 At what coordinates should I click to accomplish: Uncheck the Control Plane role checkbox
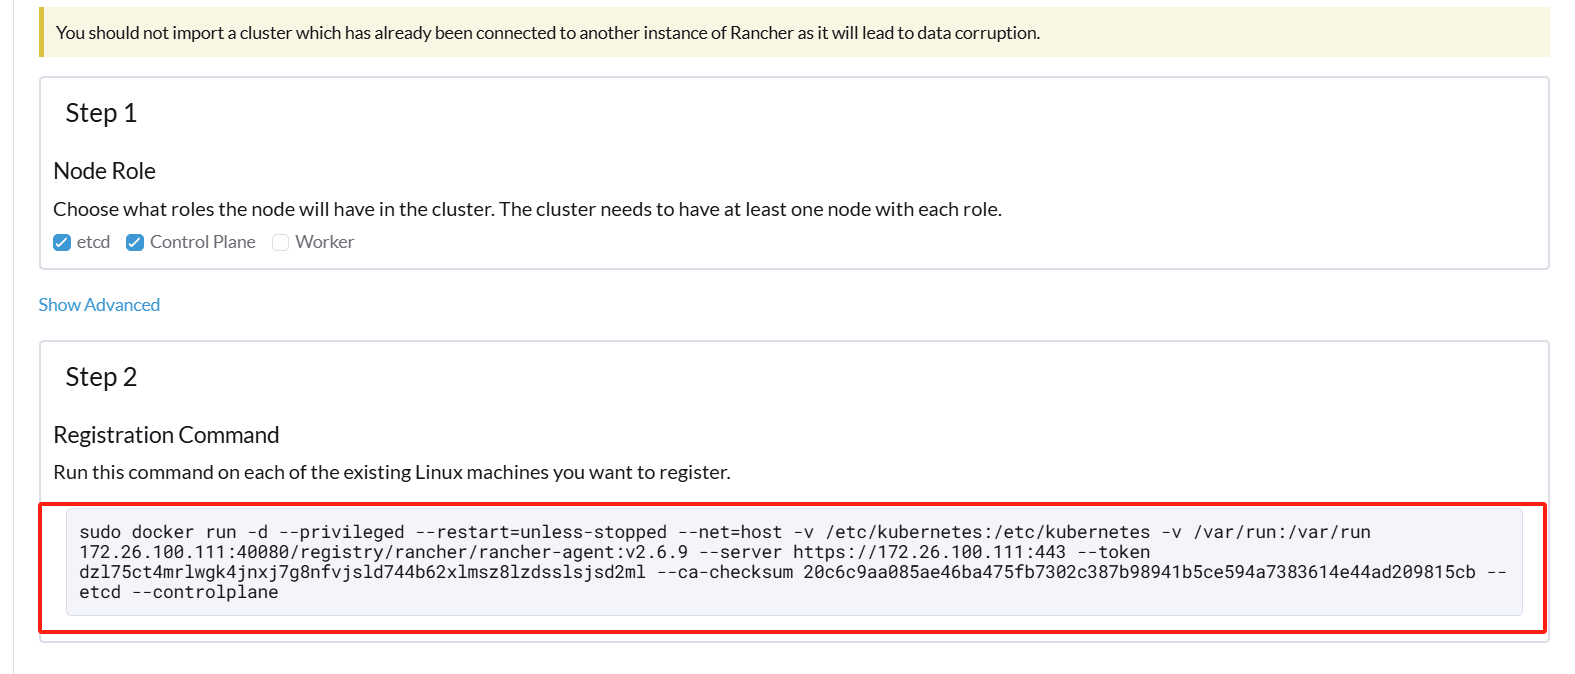pos(135,243)
